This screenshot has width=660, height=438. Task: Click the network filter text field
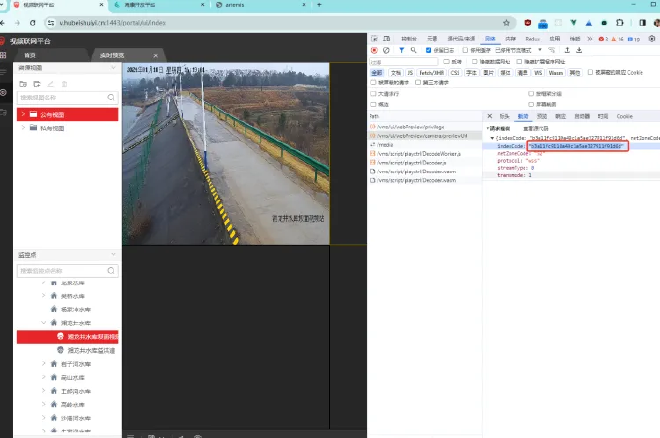pyautogui.click(x=404, y=62)
